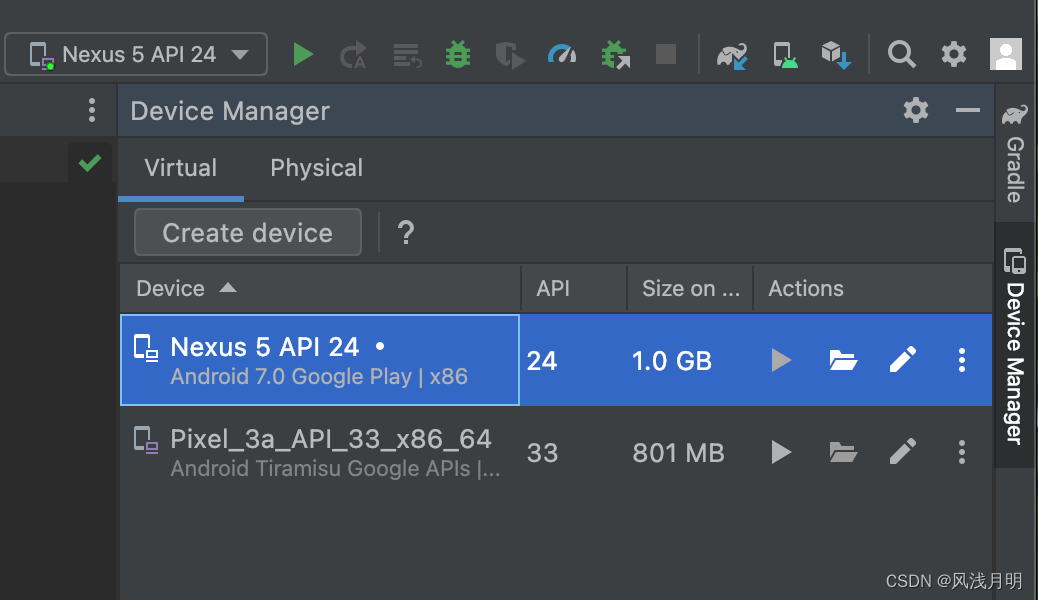1038x600 pixels.
Task: Open more actions menu for Pixel_3a_API_33
Action: click(962, 453)
